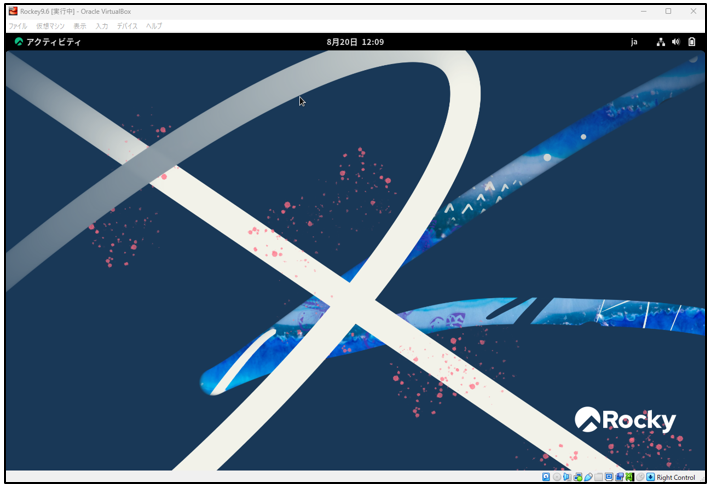Open the デバイス menu

click(127, 25)
